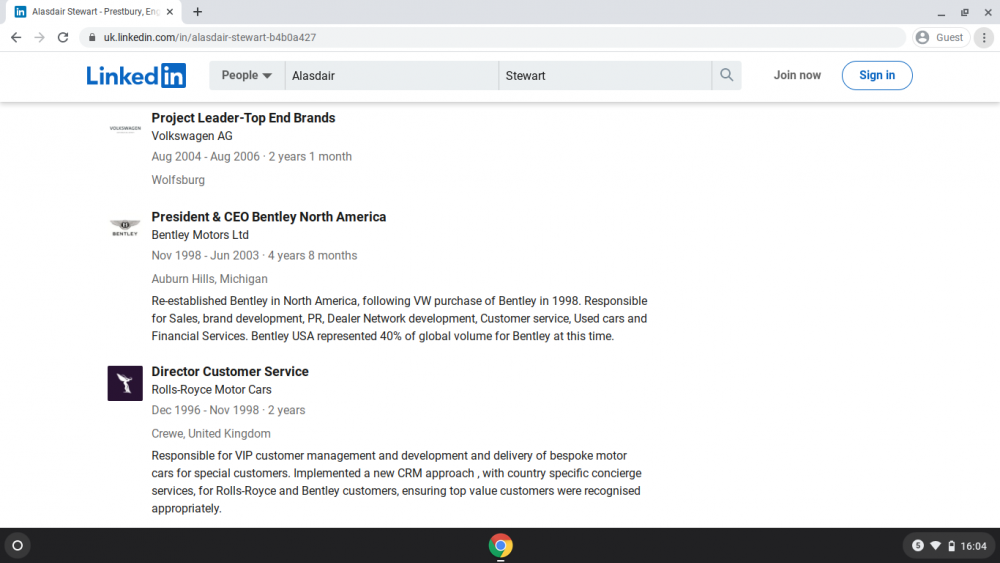Select the Dec 1996 - Nov 1998 date range
This screenshot has width=1000, height=563.
point(205,410)
